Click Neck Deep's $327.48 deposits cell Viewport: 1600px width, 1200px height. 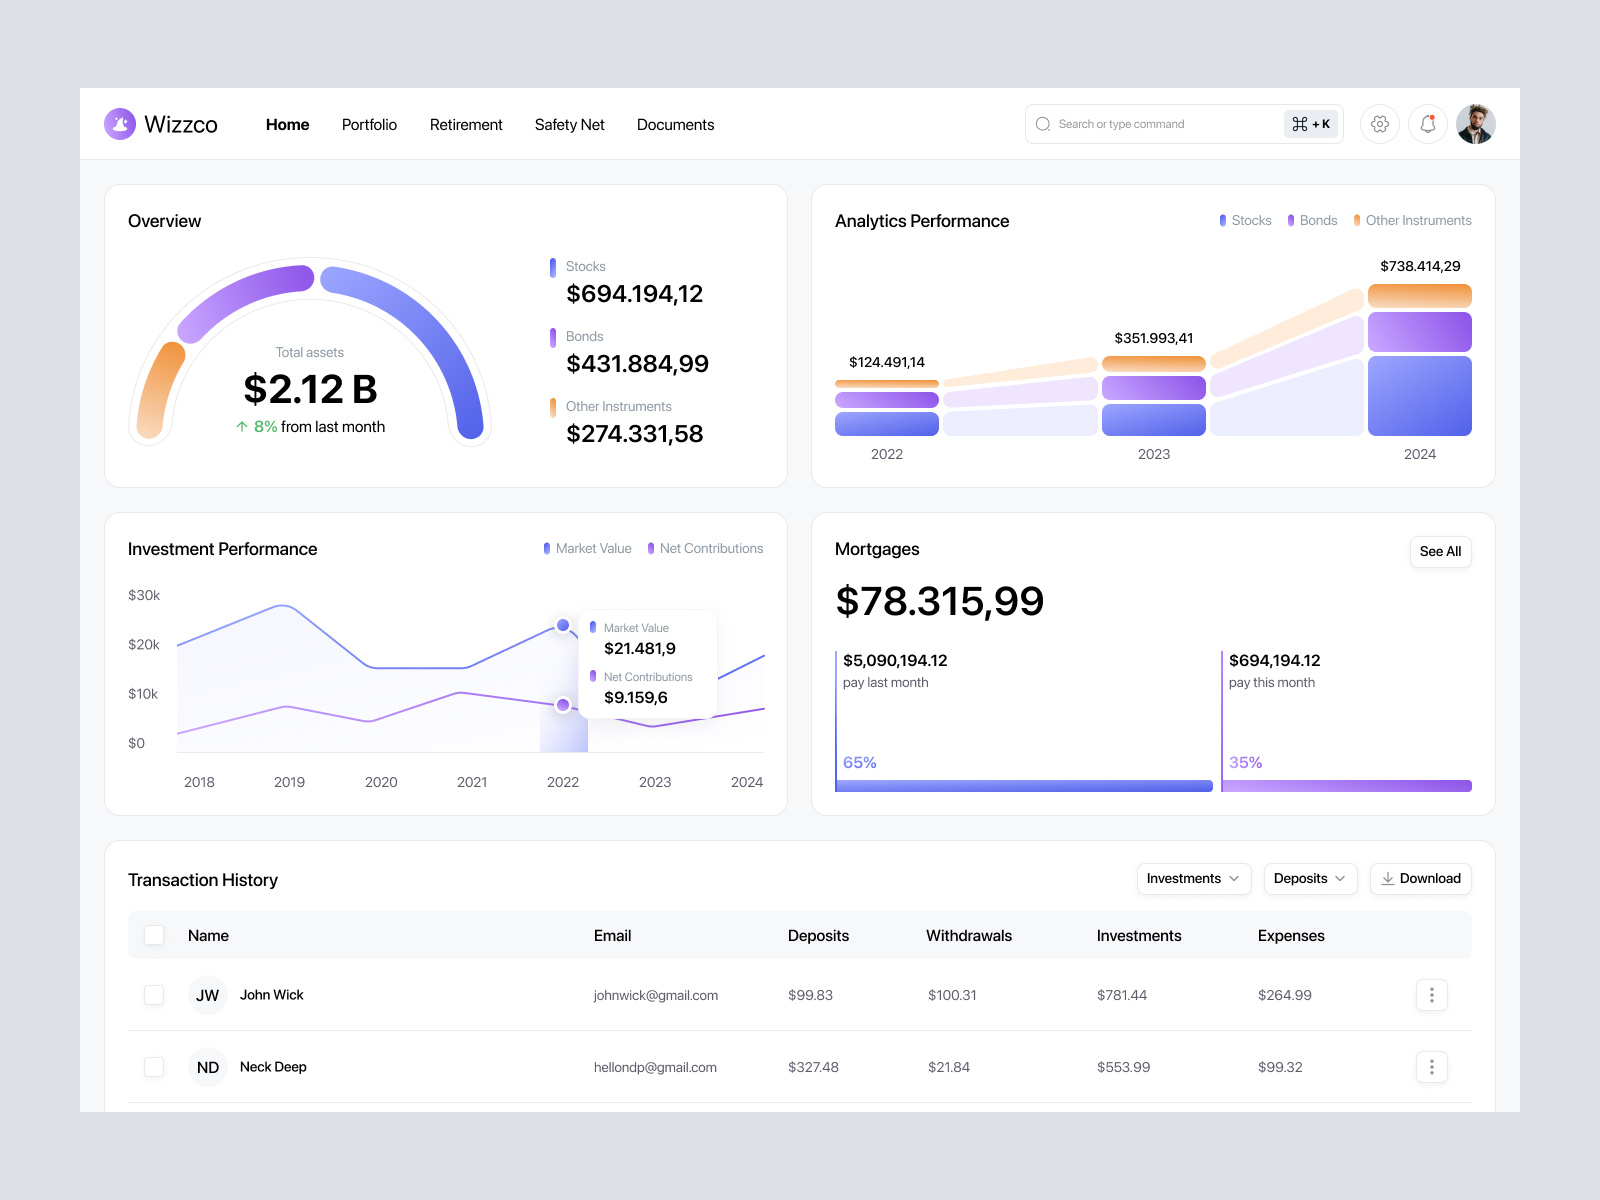pyautogui.click(x=813, y=1067)
